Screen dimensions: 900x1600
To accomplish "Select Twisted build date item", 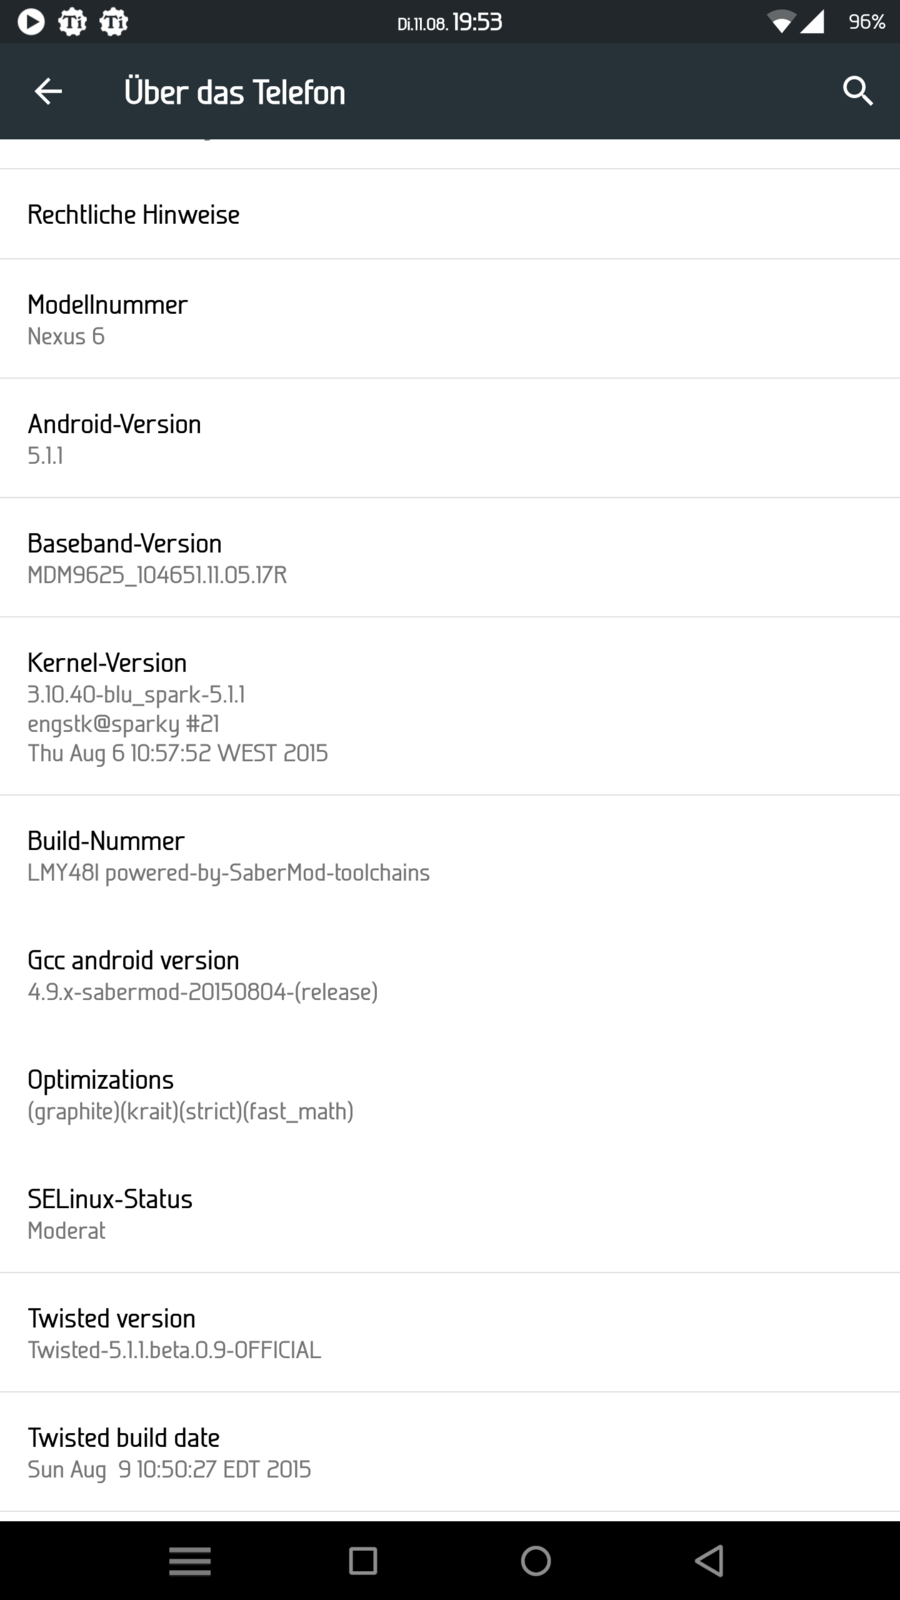I will click(450, 1451).
